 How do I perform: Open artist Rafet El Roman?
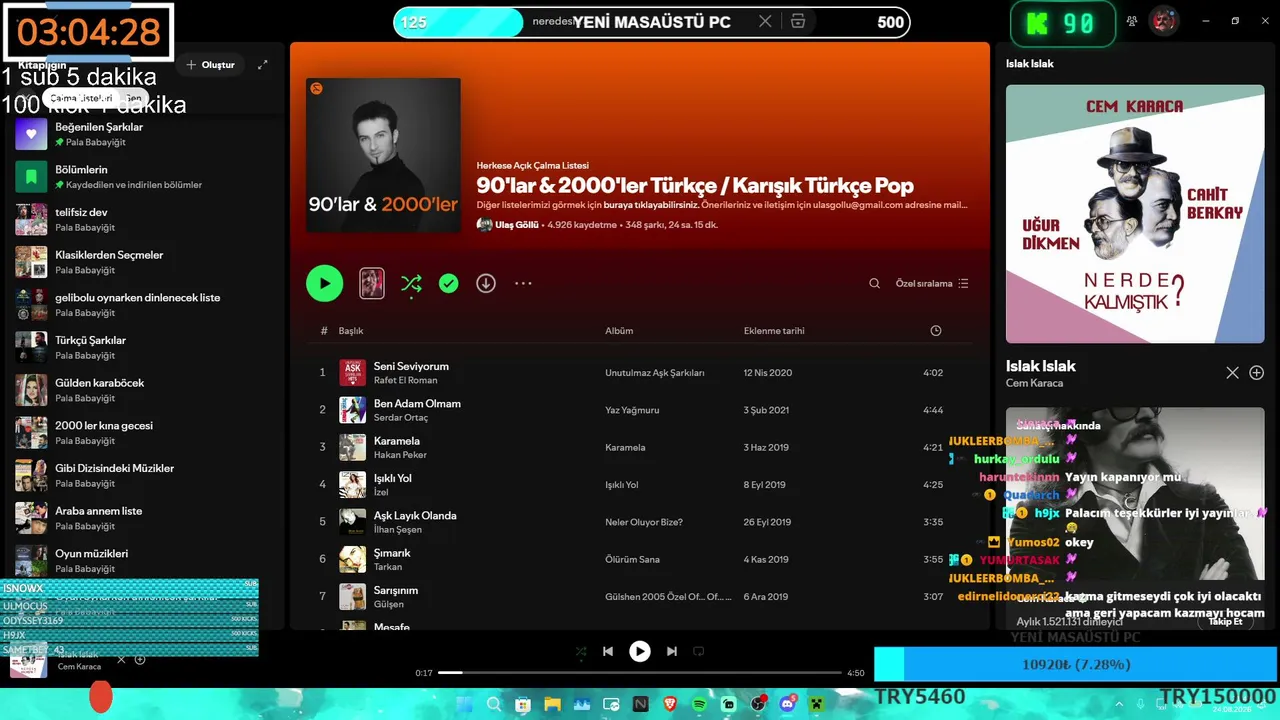click(405, 380)
